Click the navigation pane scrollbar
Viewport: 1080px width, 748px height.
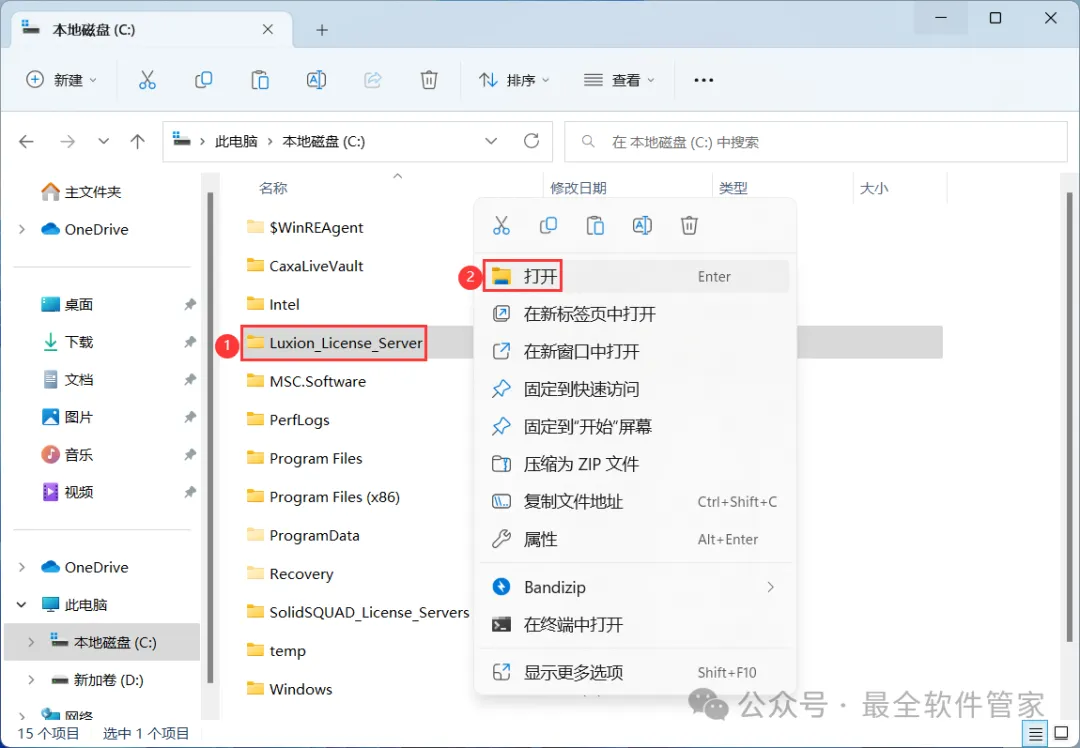209,437
